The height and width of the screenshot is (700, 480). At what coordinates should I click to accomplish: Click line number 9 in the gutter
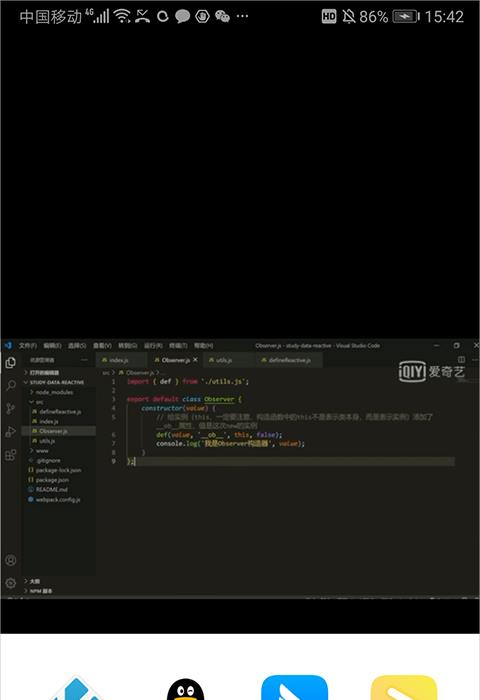113,461
